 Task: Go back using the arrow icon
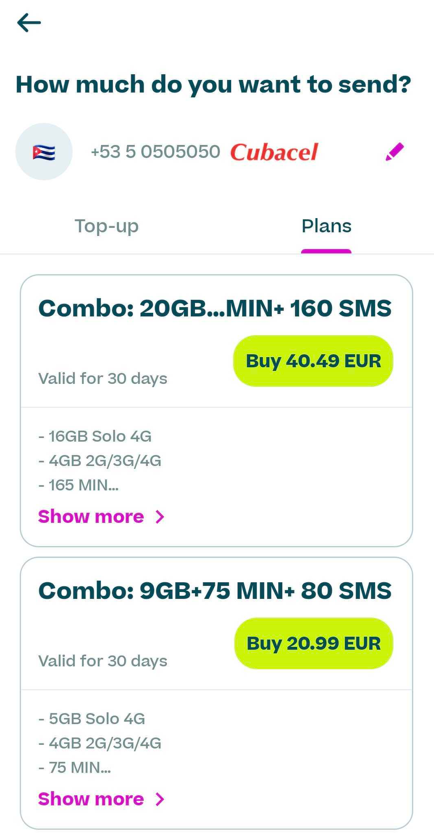tap(29, 23)
